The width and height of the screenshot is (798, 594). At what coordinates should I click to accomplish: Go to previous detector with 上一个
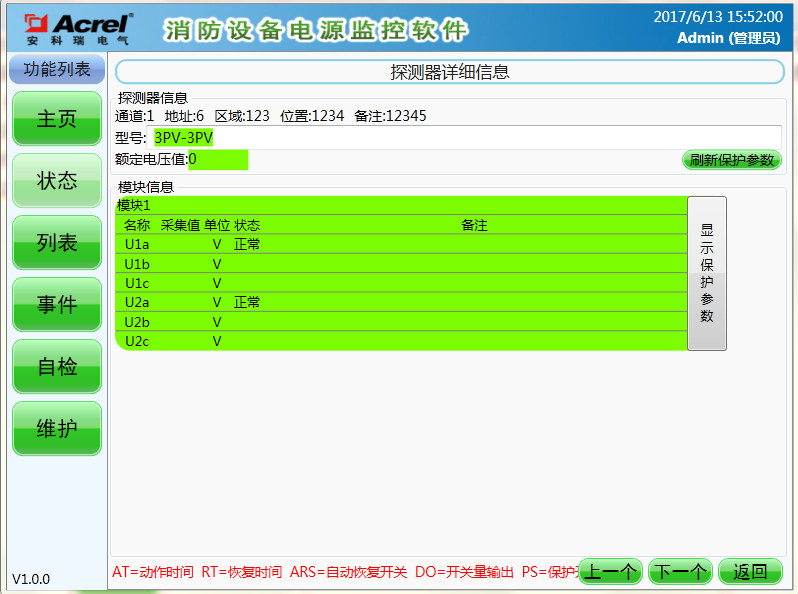pos(610,572)
